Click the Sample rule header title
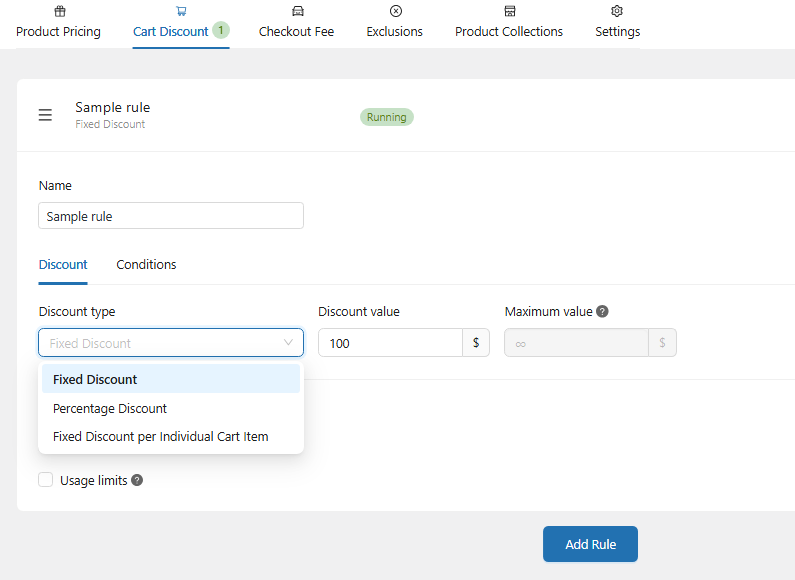795x580 pixels. tap(113, 107)
